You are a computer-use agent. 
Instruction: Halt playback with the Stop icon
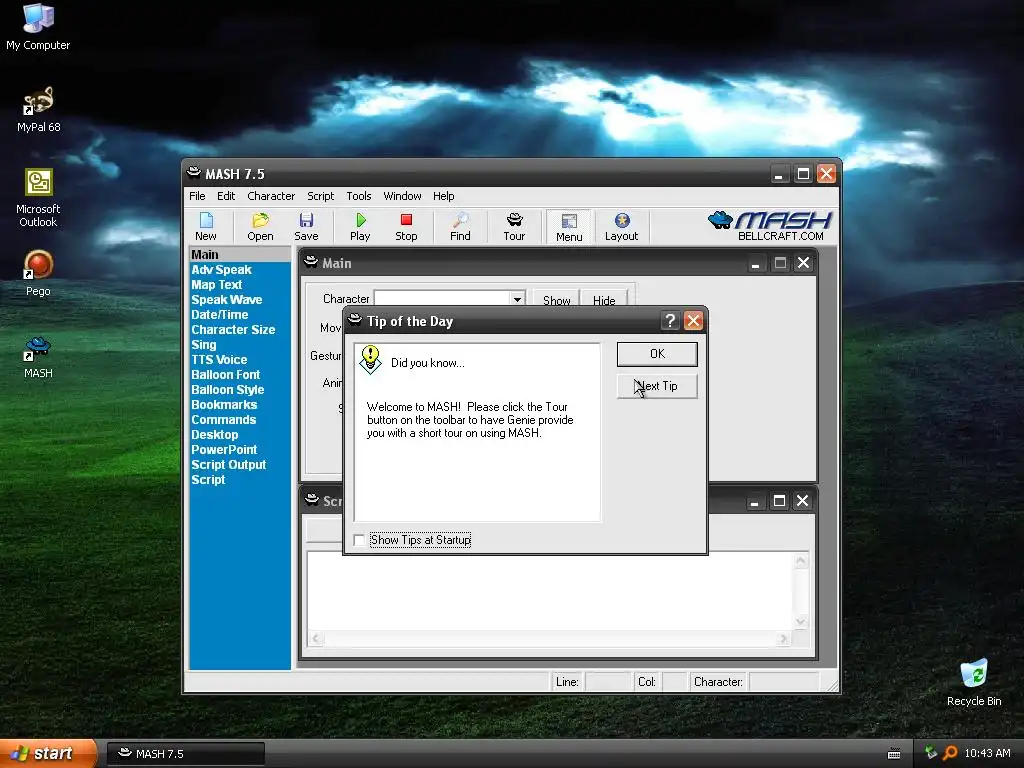(x=406, y=227)
